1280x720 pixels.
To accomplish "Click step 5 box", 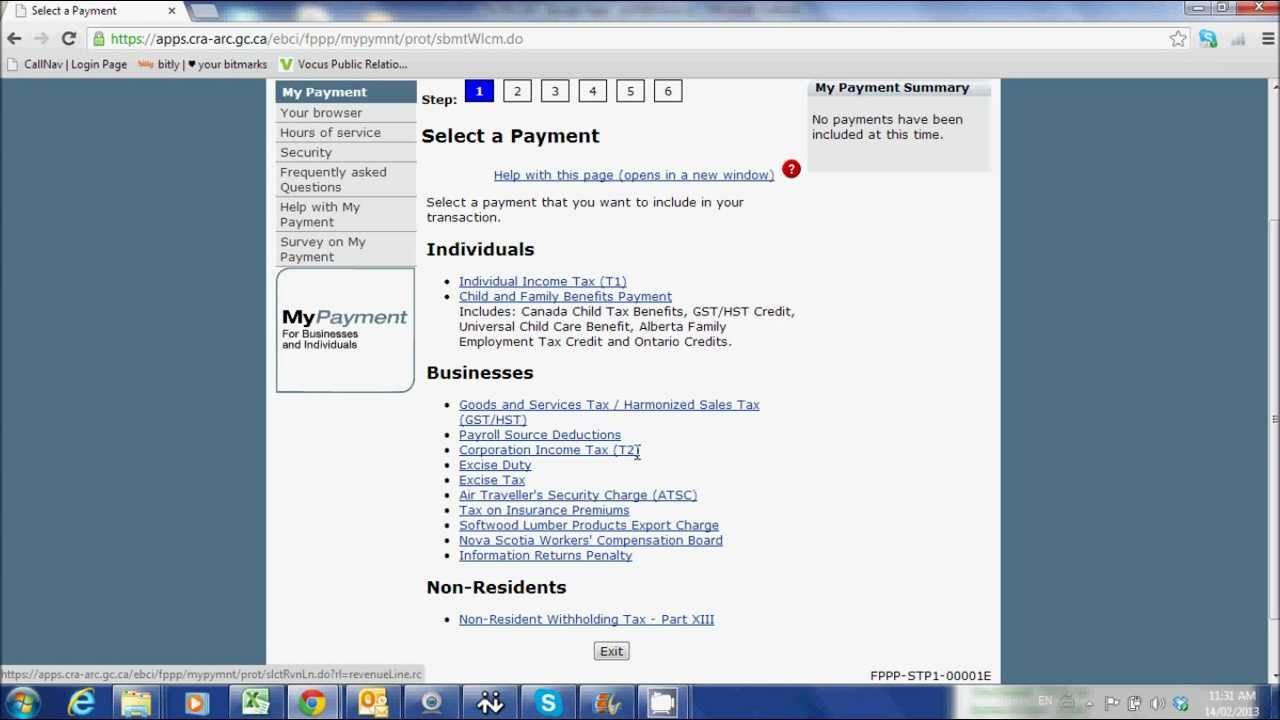I will (x=631, y=91).
